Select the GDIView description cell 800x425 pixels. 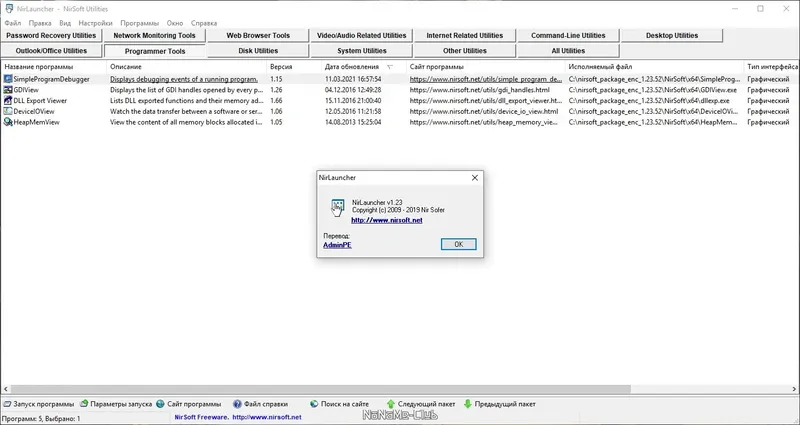[x=187, y=90]
